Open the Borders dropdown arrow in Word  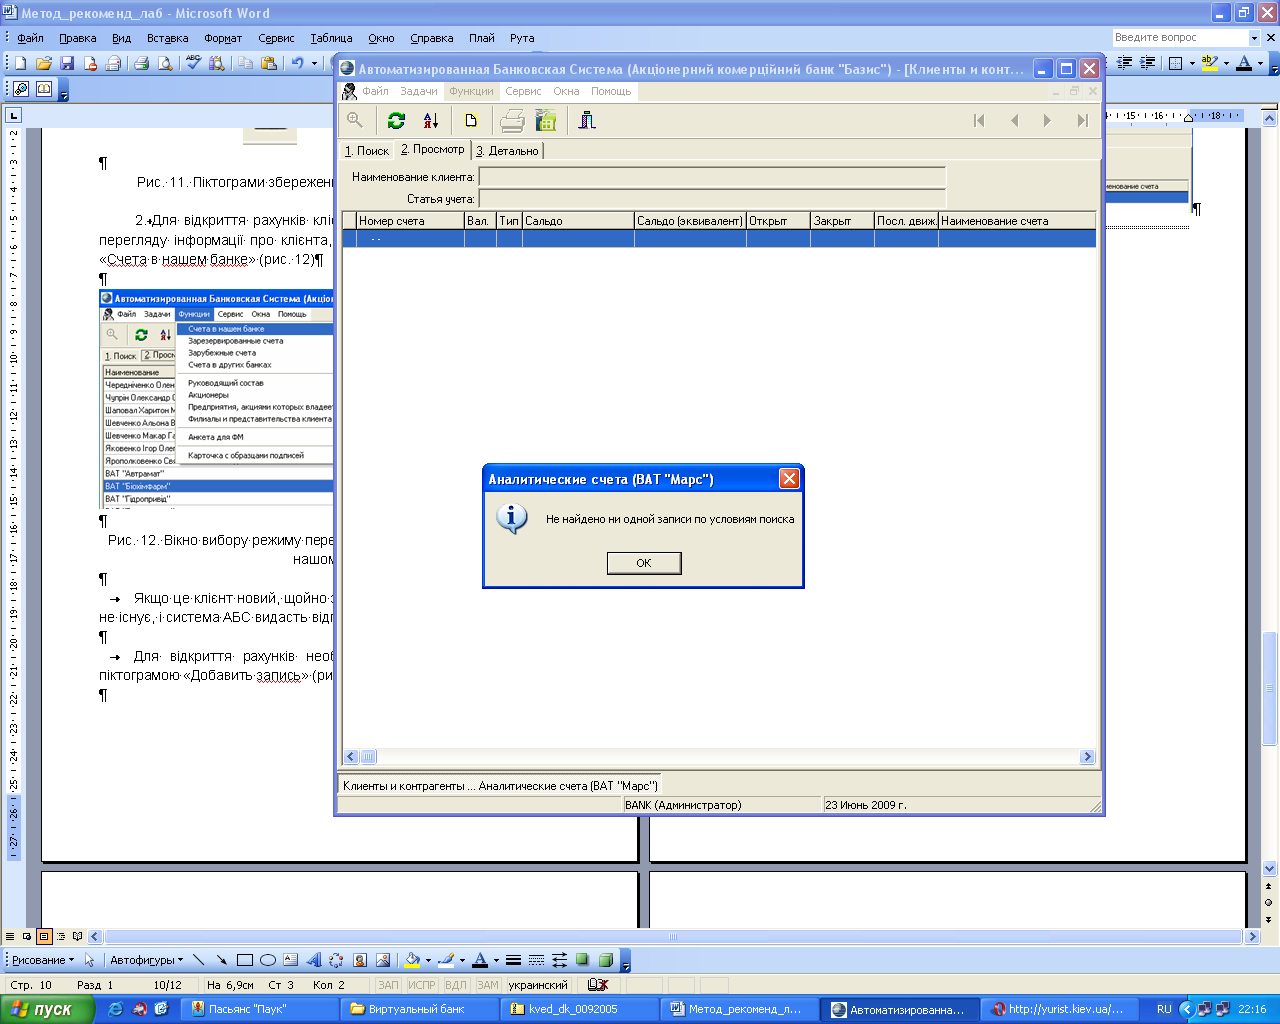pos(1192,63)
